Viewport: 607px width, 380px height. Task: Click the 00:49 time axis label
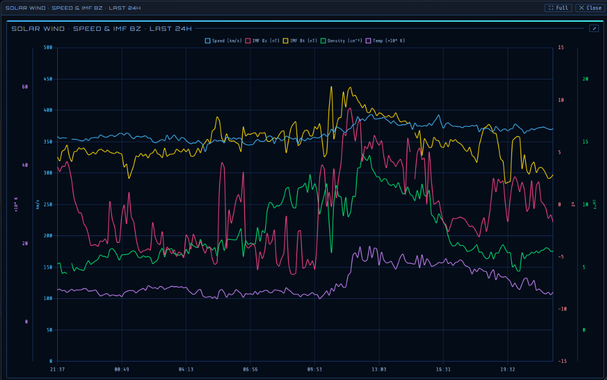tap(122, 370)
